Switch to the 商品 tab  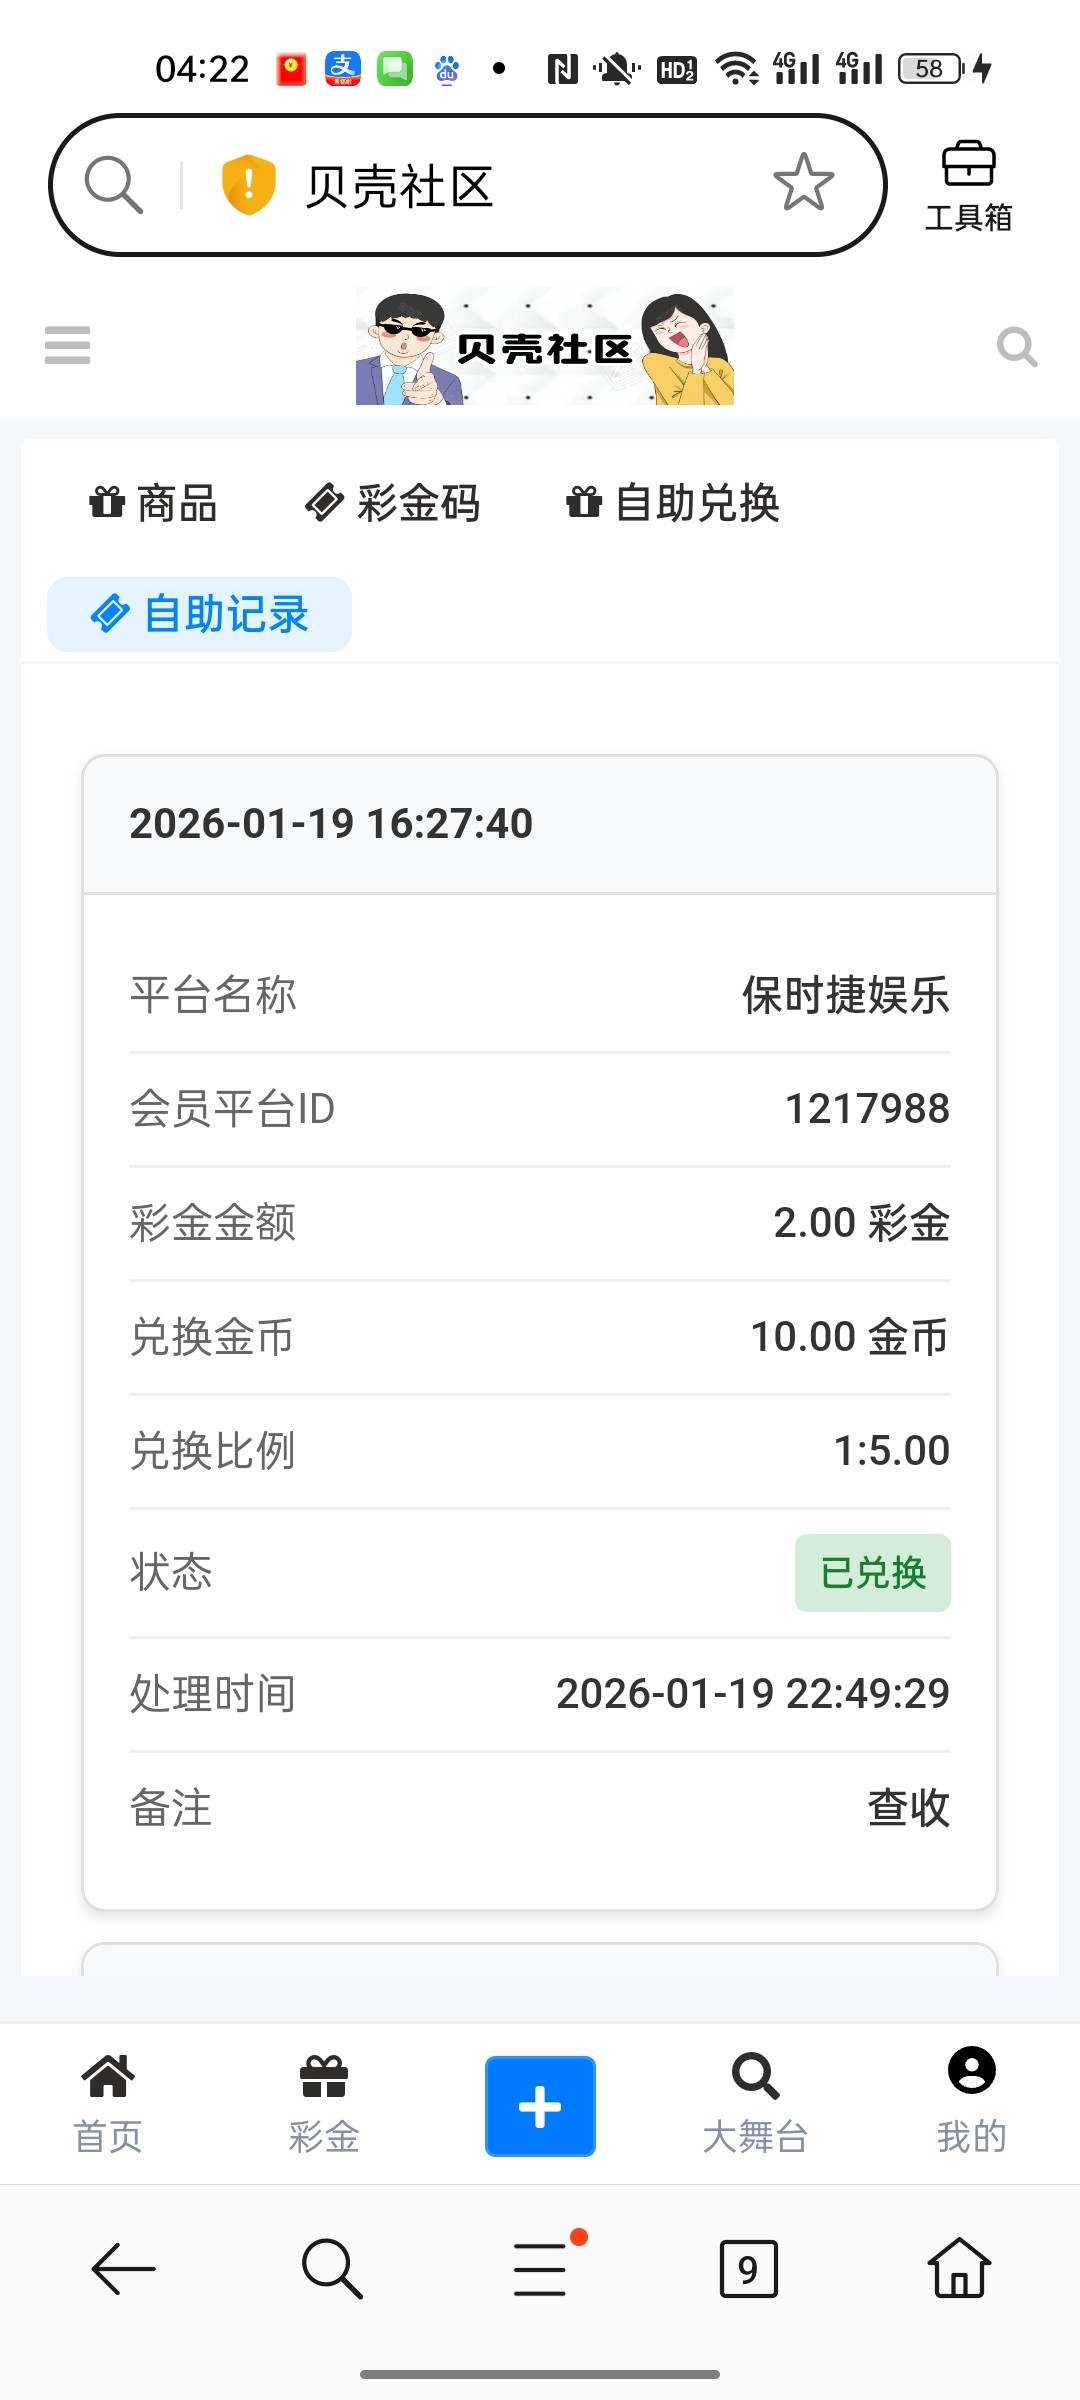tap(153, 503)
